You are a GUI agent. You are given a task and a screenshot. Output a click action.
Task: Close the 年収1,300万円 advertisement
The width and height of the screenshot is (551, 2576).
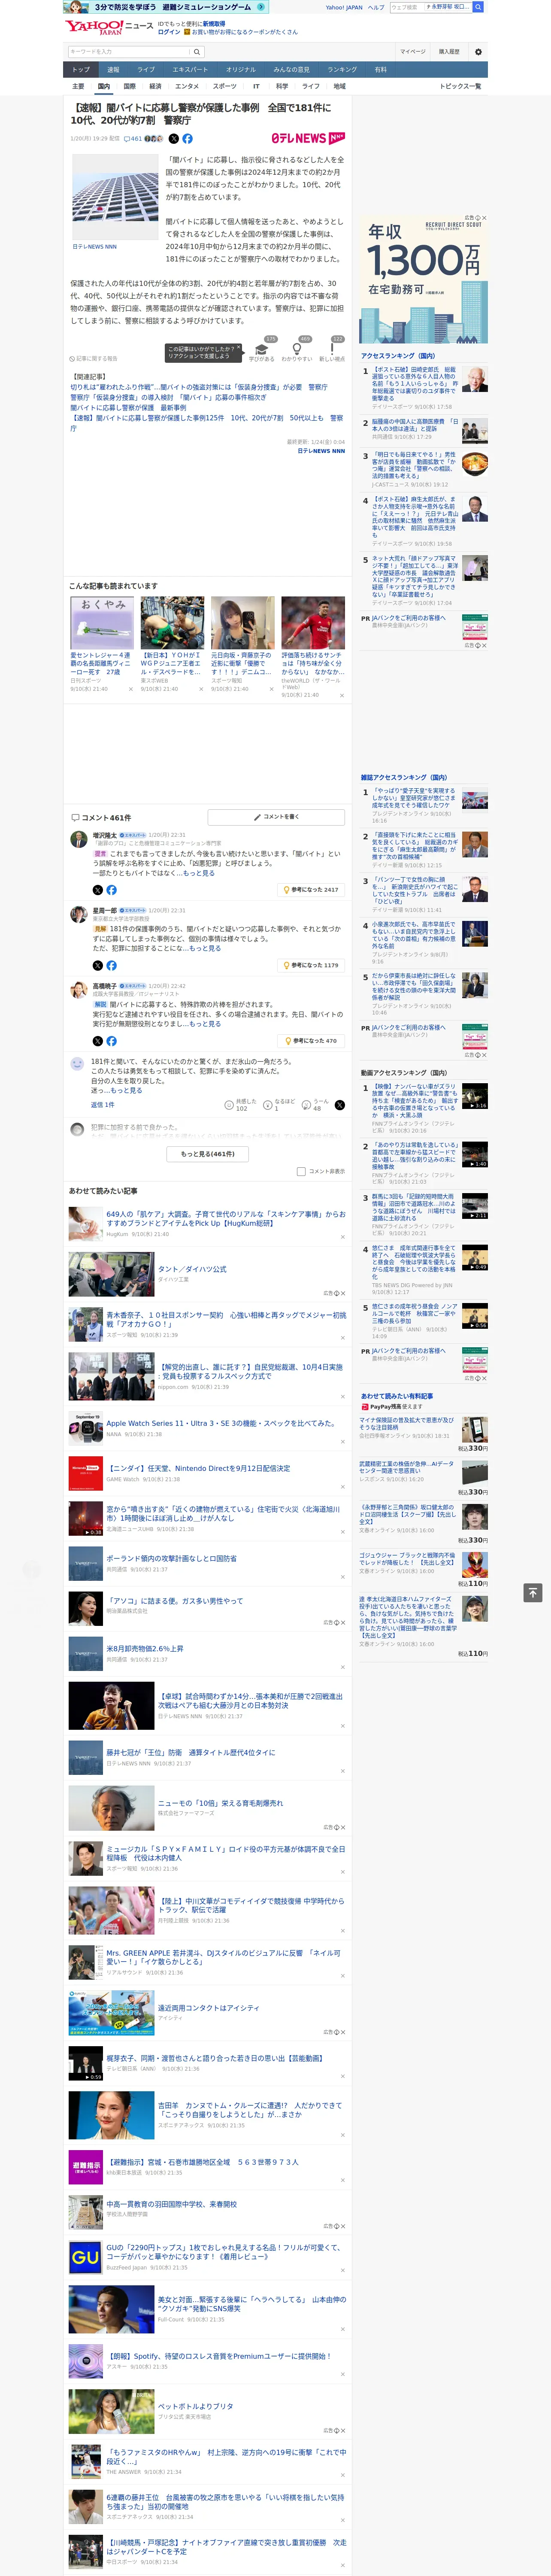tap(484, 218)
